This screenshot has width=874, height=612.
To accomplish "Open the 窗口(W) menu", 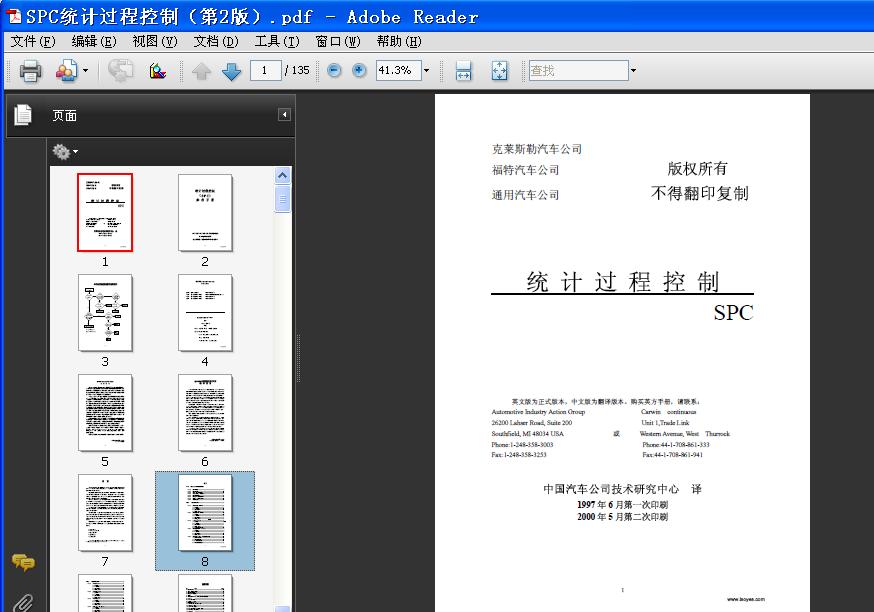I will pyautogui.click(x=337, y=41).
